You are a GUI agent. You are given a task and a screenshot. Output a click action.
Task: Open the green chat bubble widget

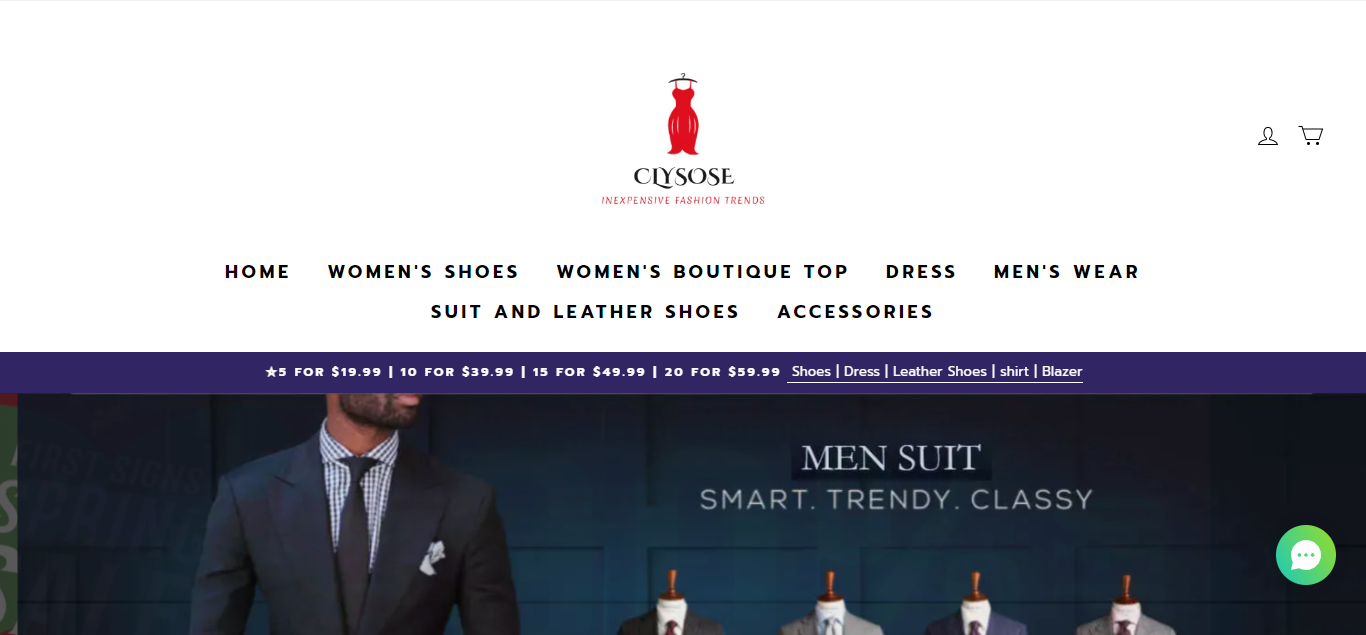coord(1306,555)
